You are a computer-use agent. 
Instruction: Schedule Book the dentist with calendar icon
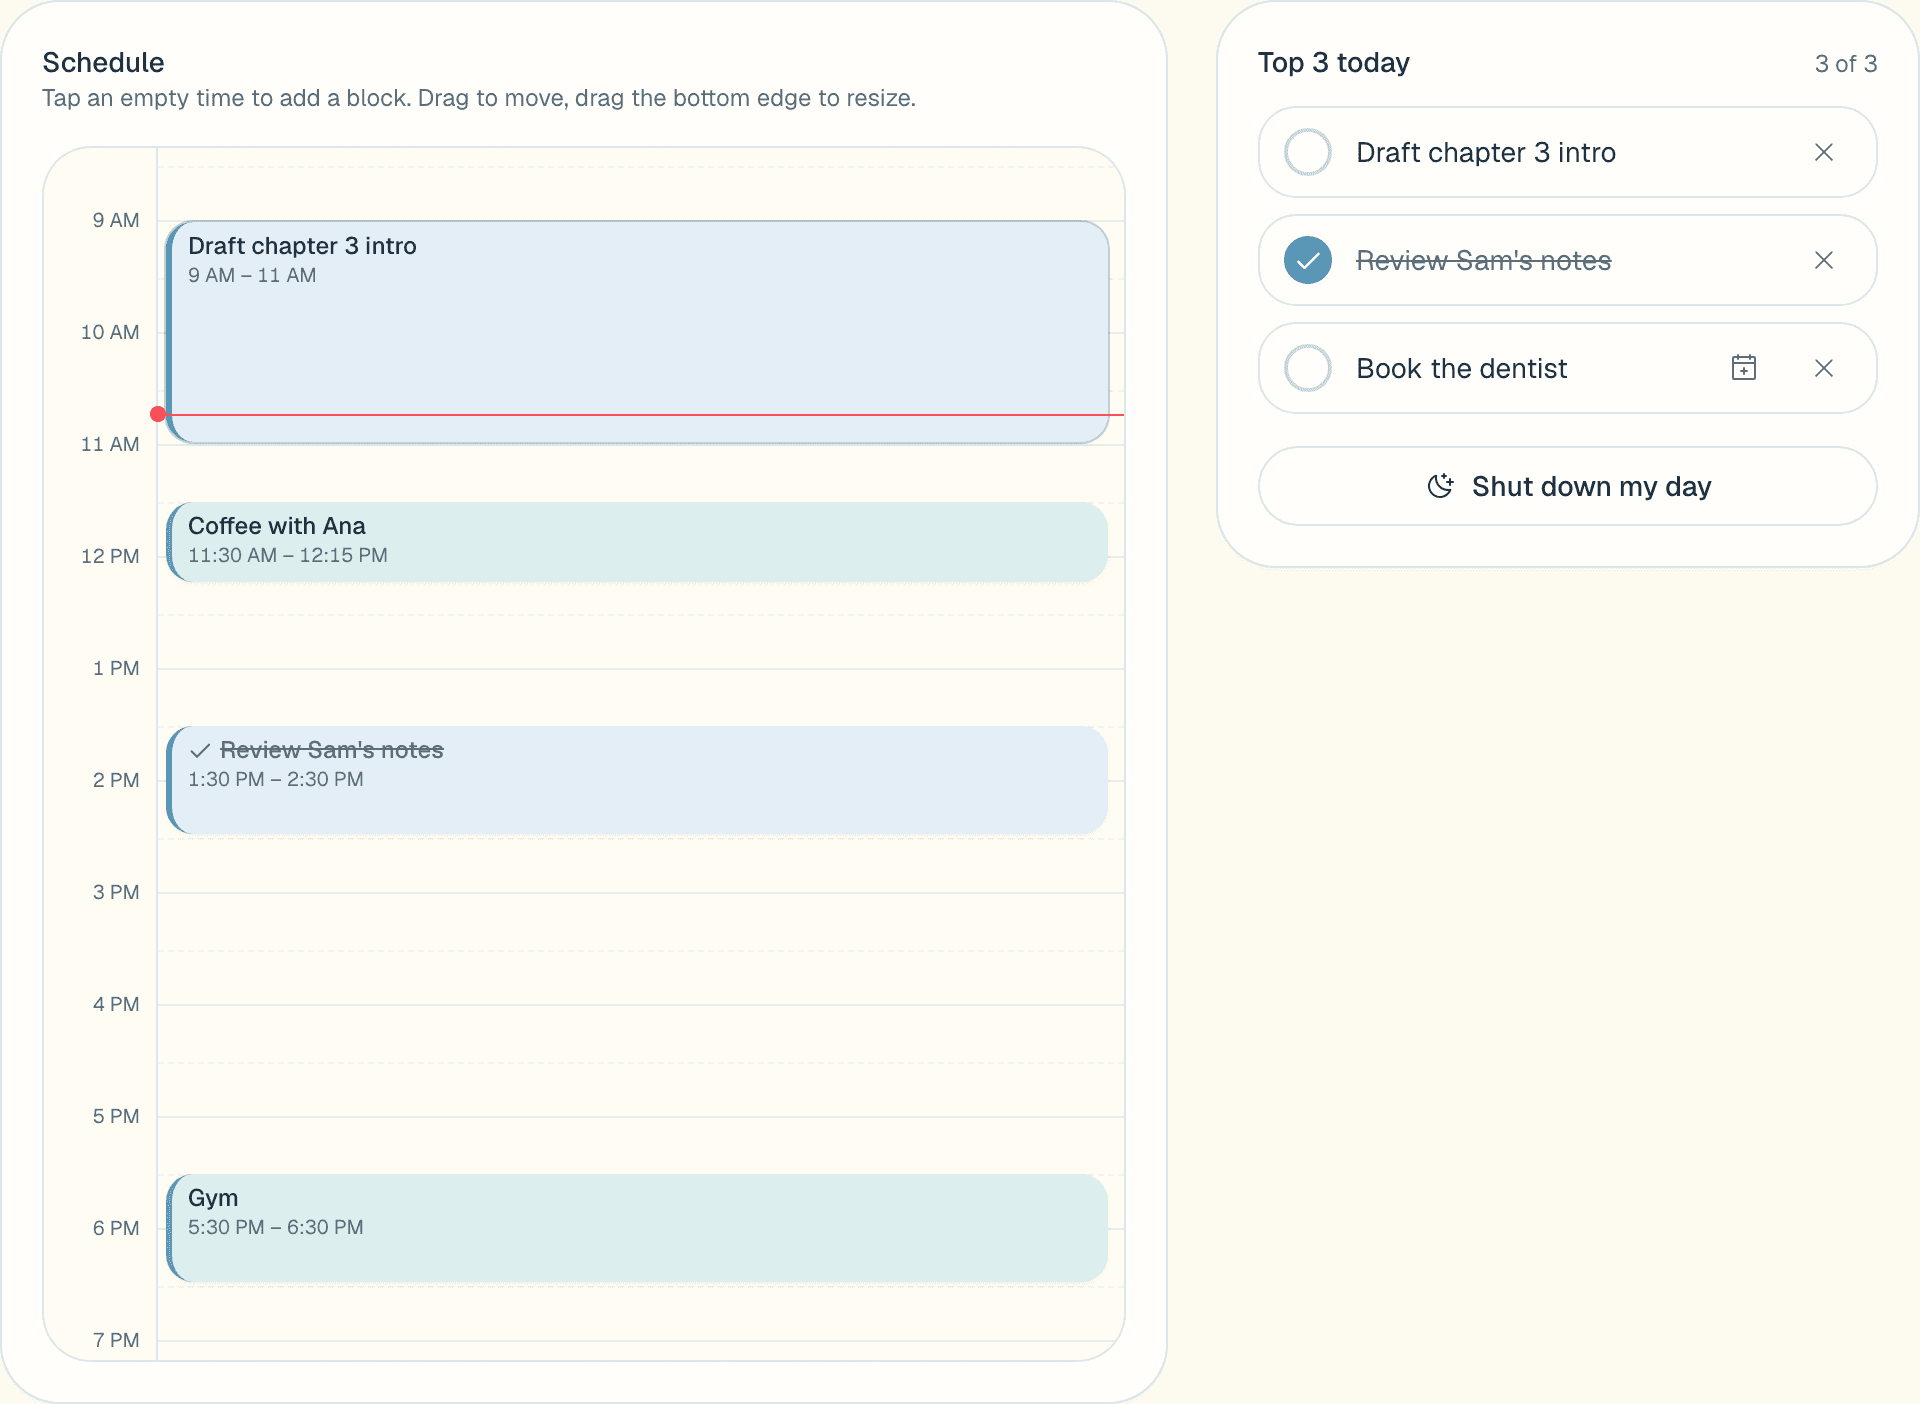(x=1744, y=368)
